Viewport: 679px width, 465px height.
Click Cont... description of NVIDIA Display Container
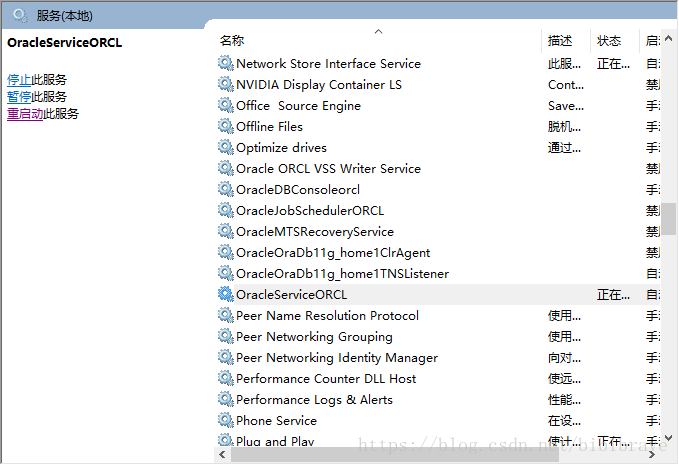tap(566, 85)
